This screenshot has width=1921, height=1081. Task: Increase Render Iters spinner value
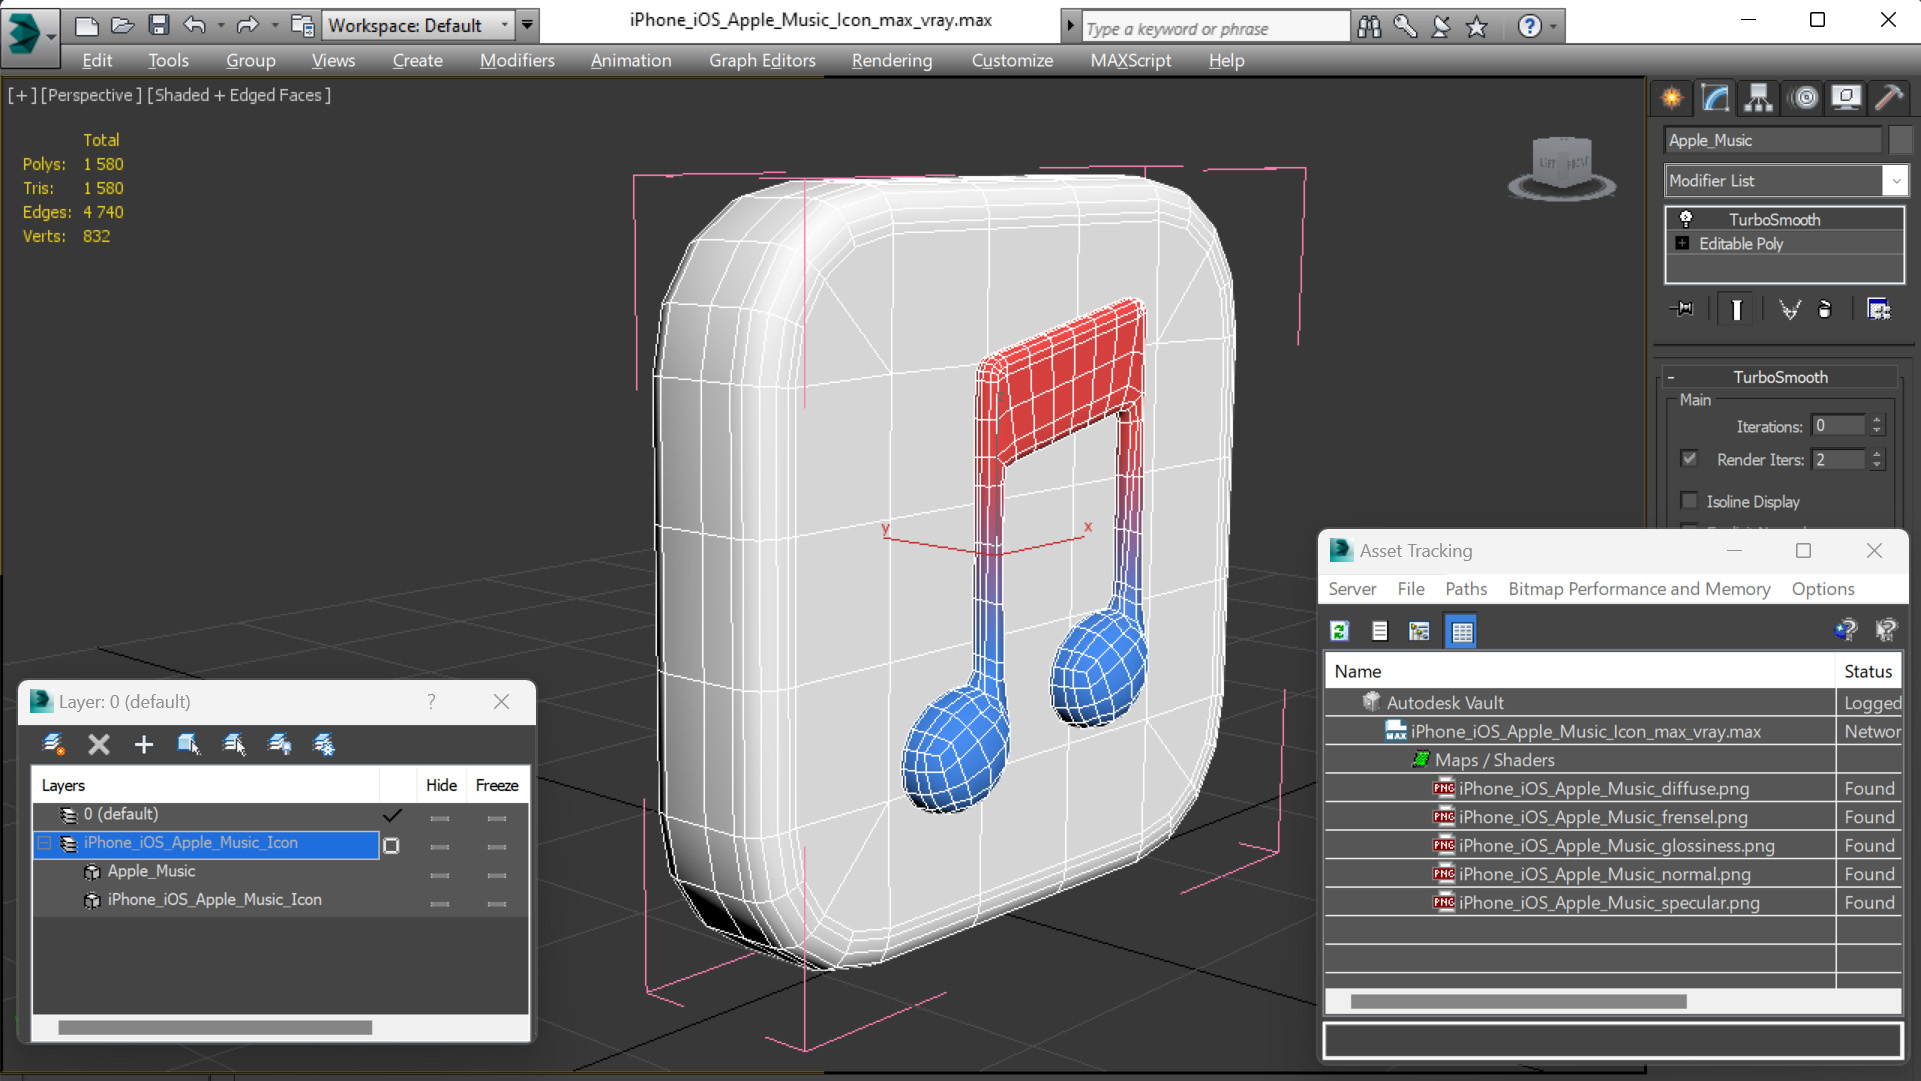pos(1877,454)
